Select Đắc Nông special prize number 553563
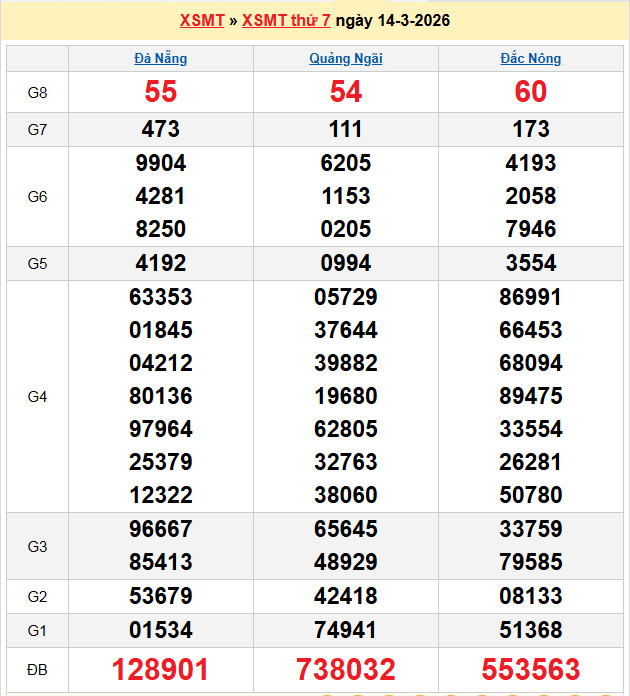Image resolution: width=630 pixels, height=696 pixels. [530, 669]
